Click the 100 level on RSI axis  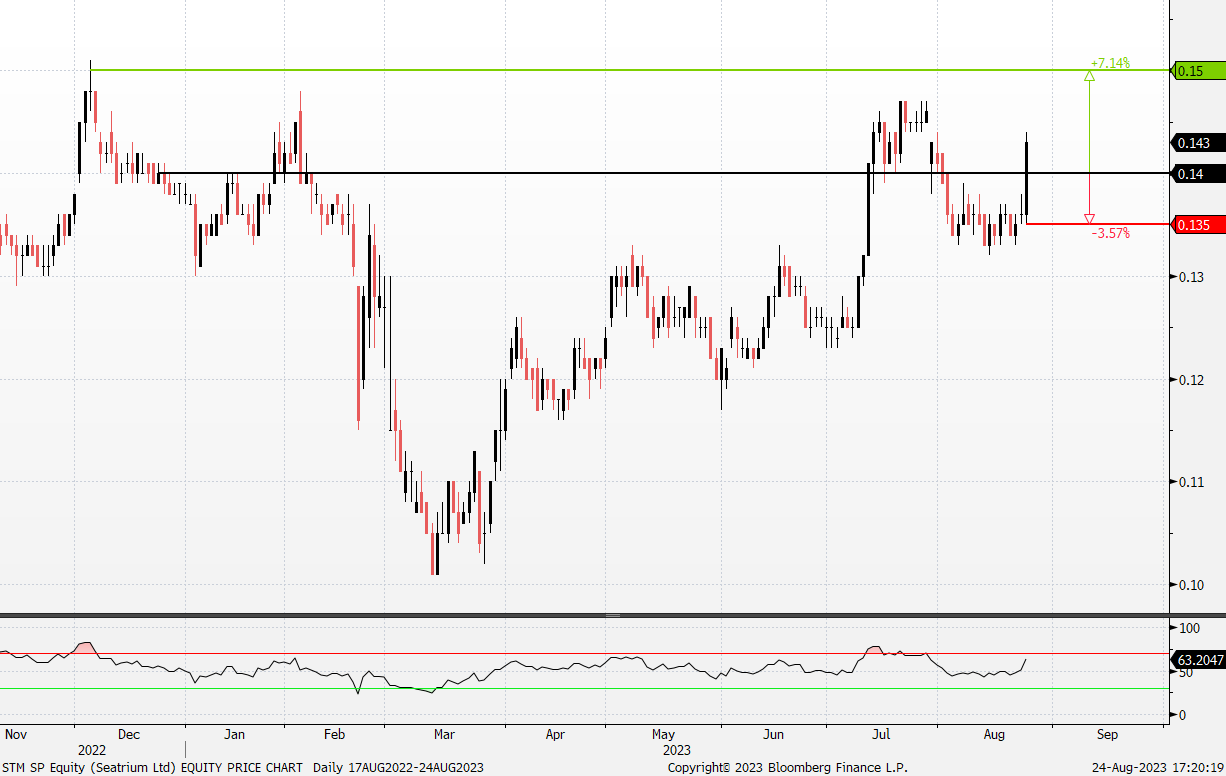[x=1190, y=628]
